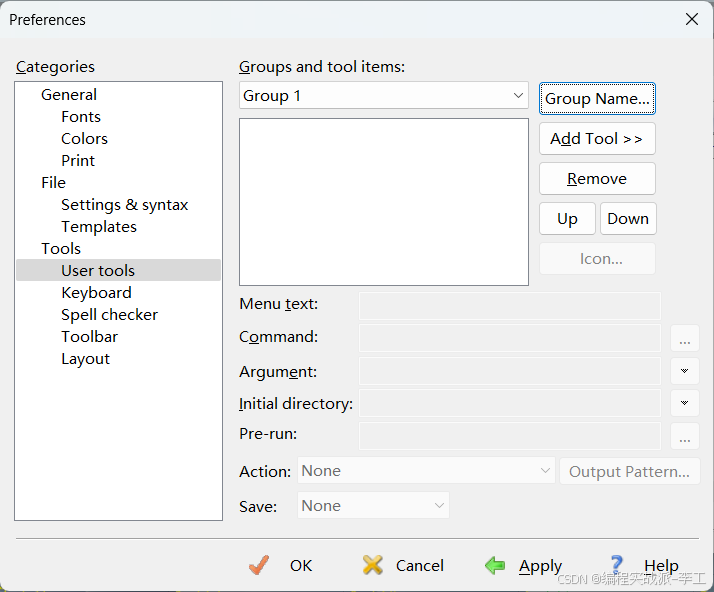
Task: Click the Cancel cross icon
Action: click(372, 565)
